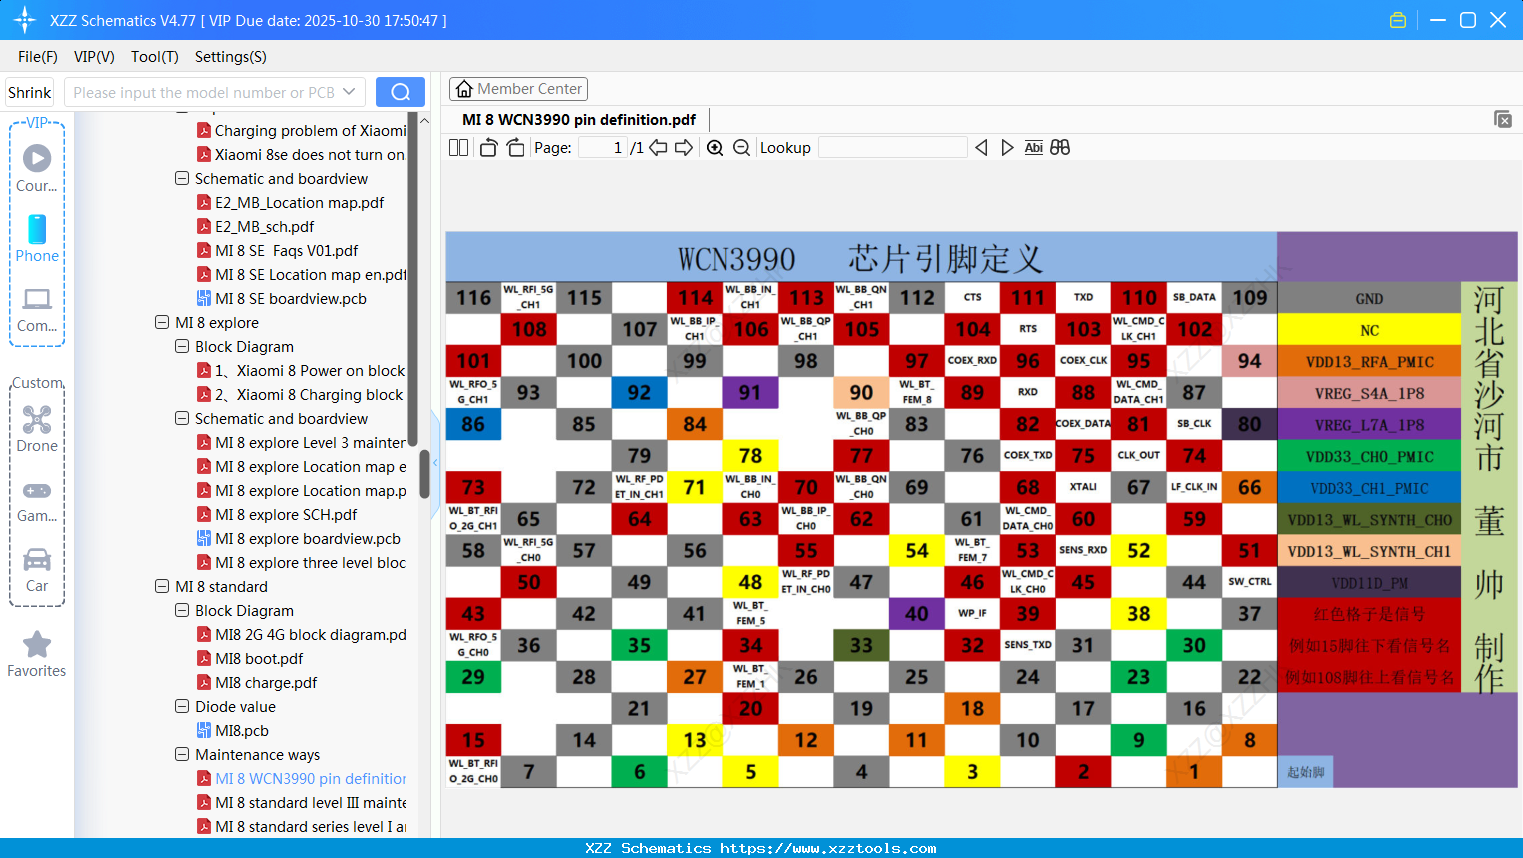Image resolution: width=1523 pixels, height=858 pixels.
Task: Go to the previous page arrow
Action: tap(658, 148)
